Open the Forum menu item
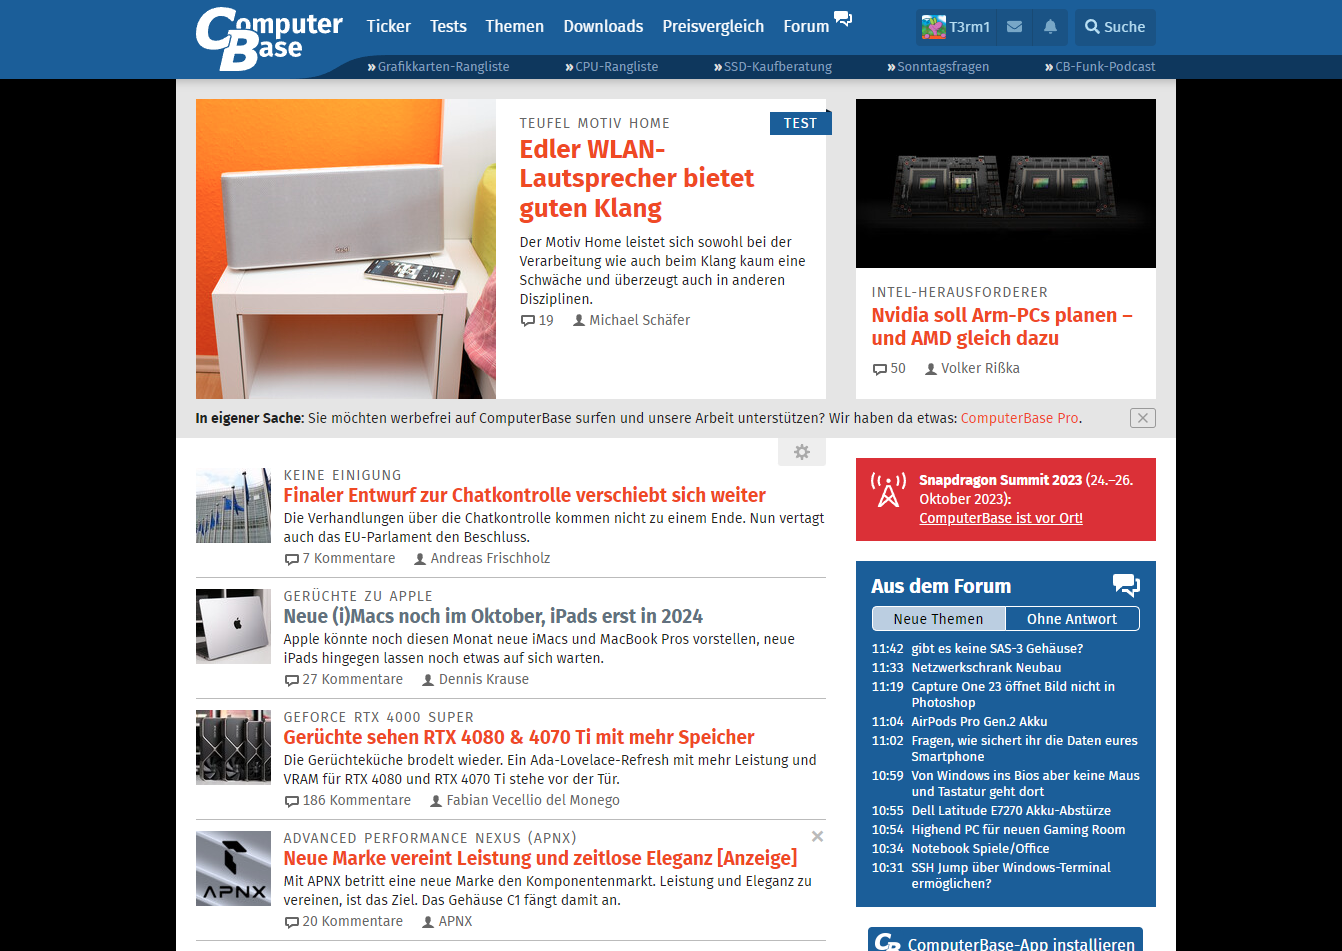 [x=806, y=27]
